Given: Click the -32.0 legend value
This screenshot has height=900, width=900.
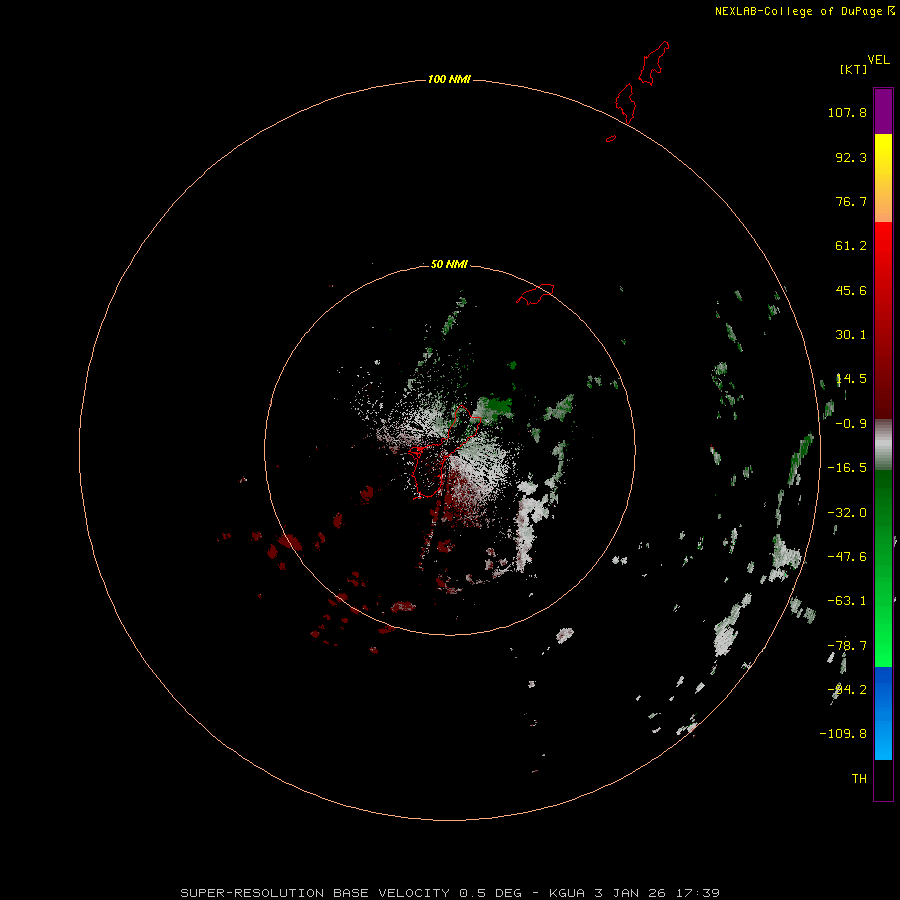Looking at the screenshot, I should (847, 513).
